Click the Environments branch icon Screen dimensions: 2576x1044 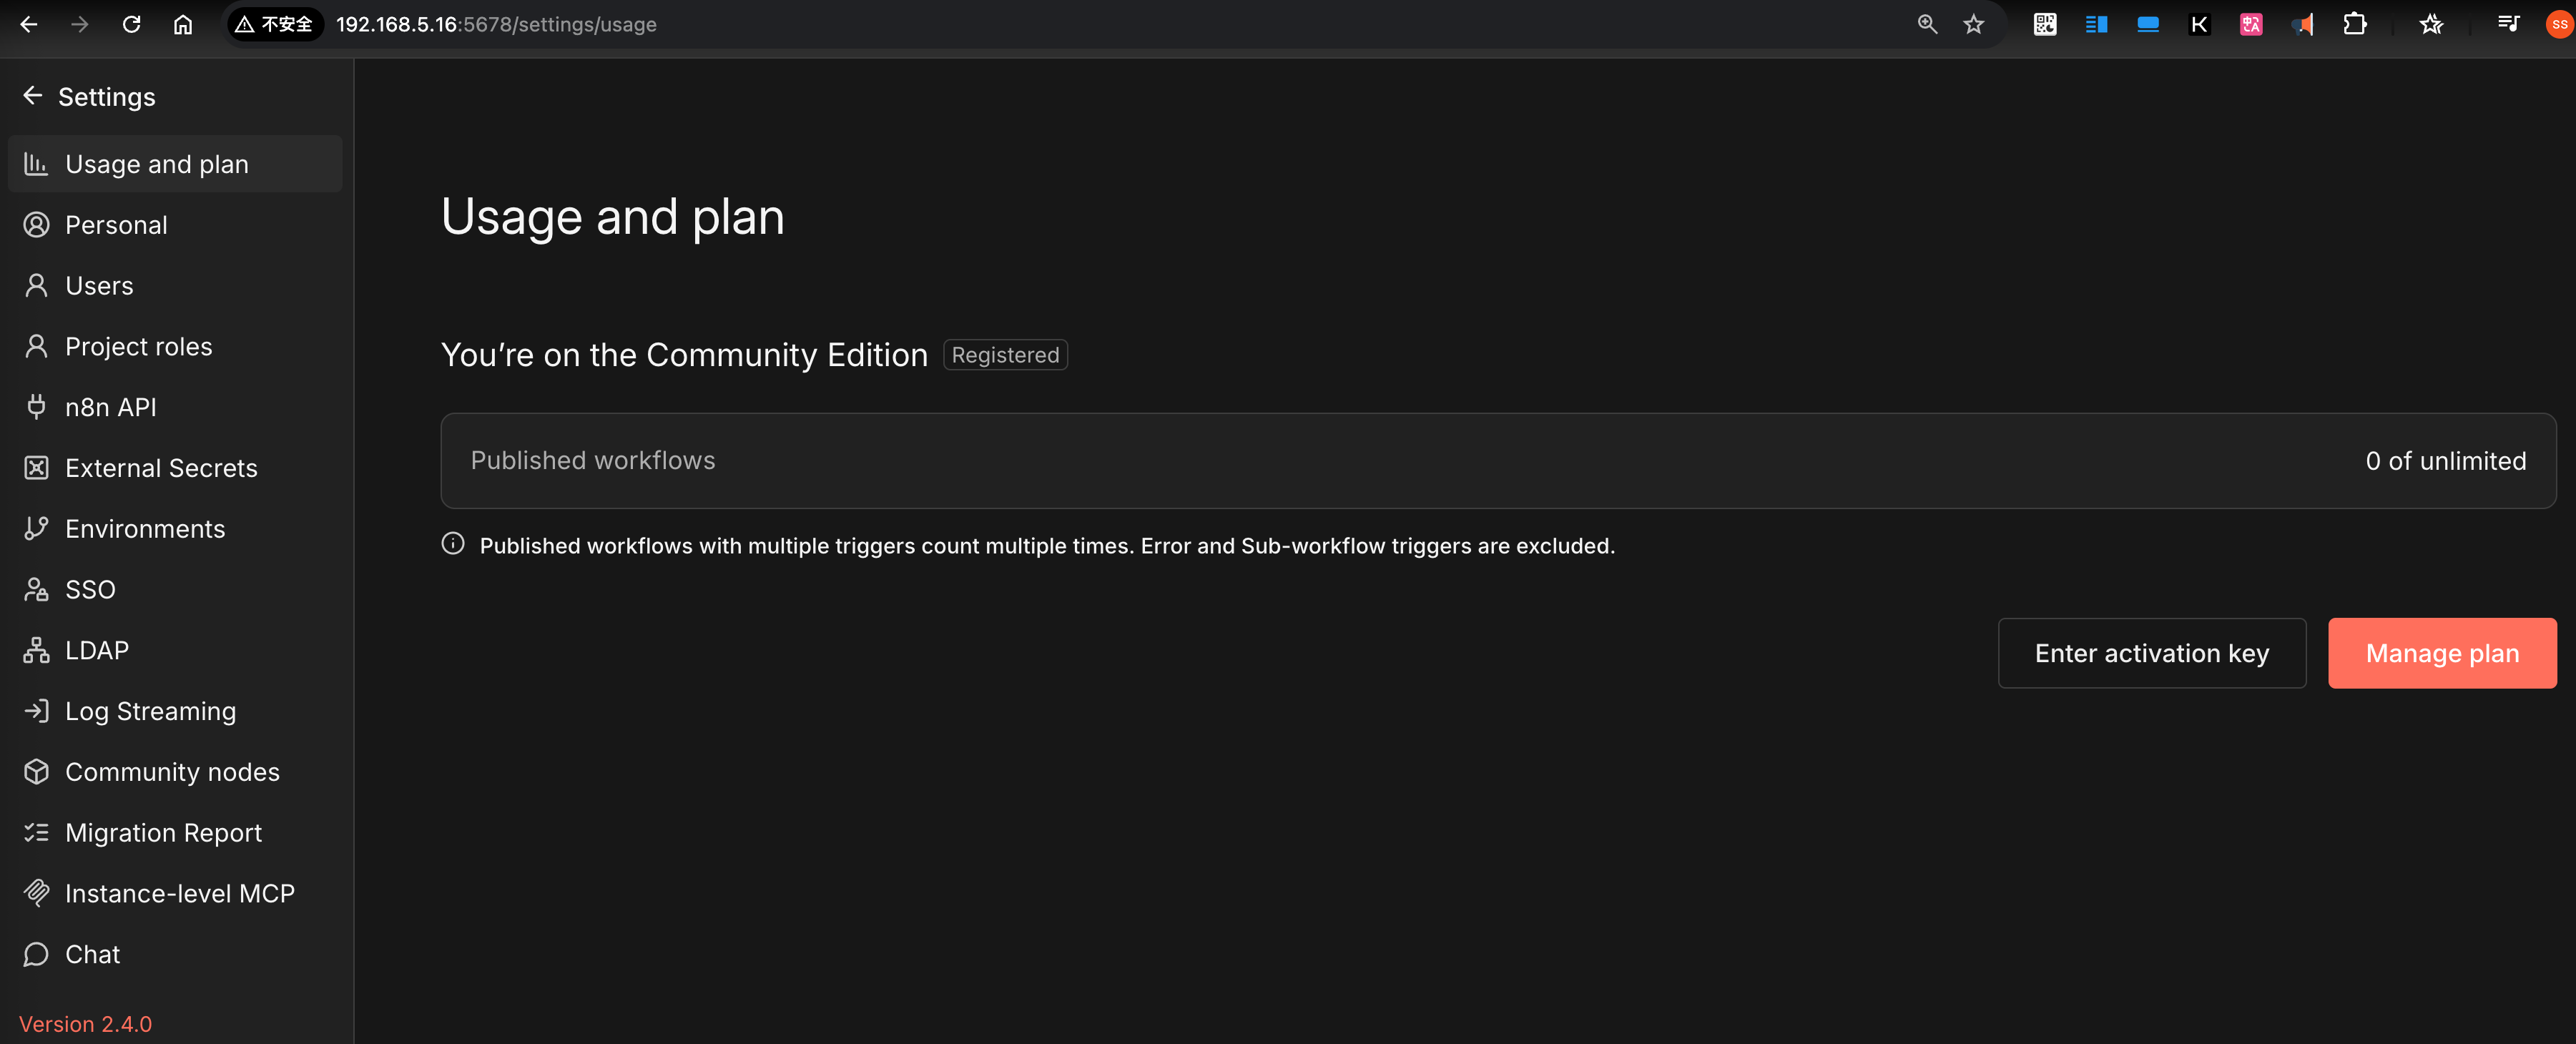click(36, 529)
